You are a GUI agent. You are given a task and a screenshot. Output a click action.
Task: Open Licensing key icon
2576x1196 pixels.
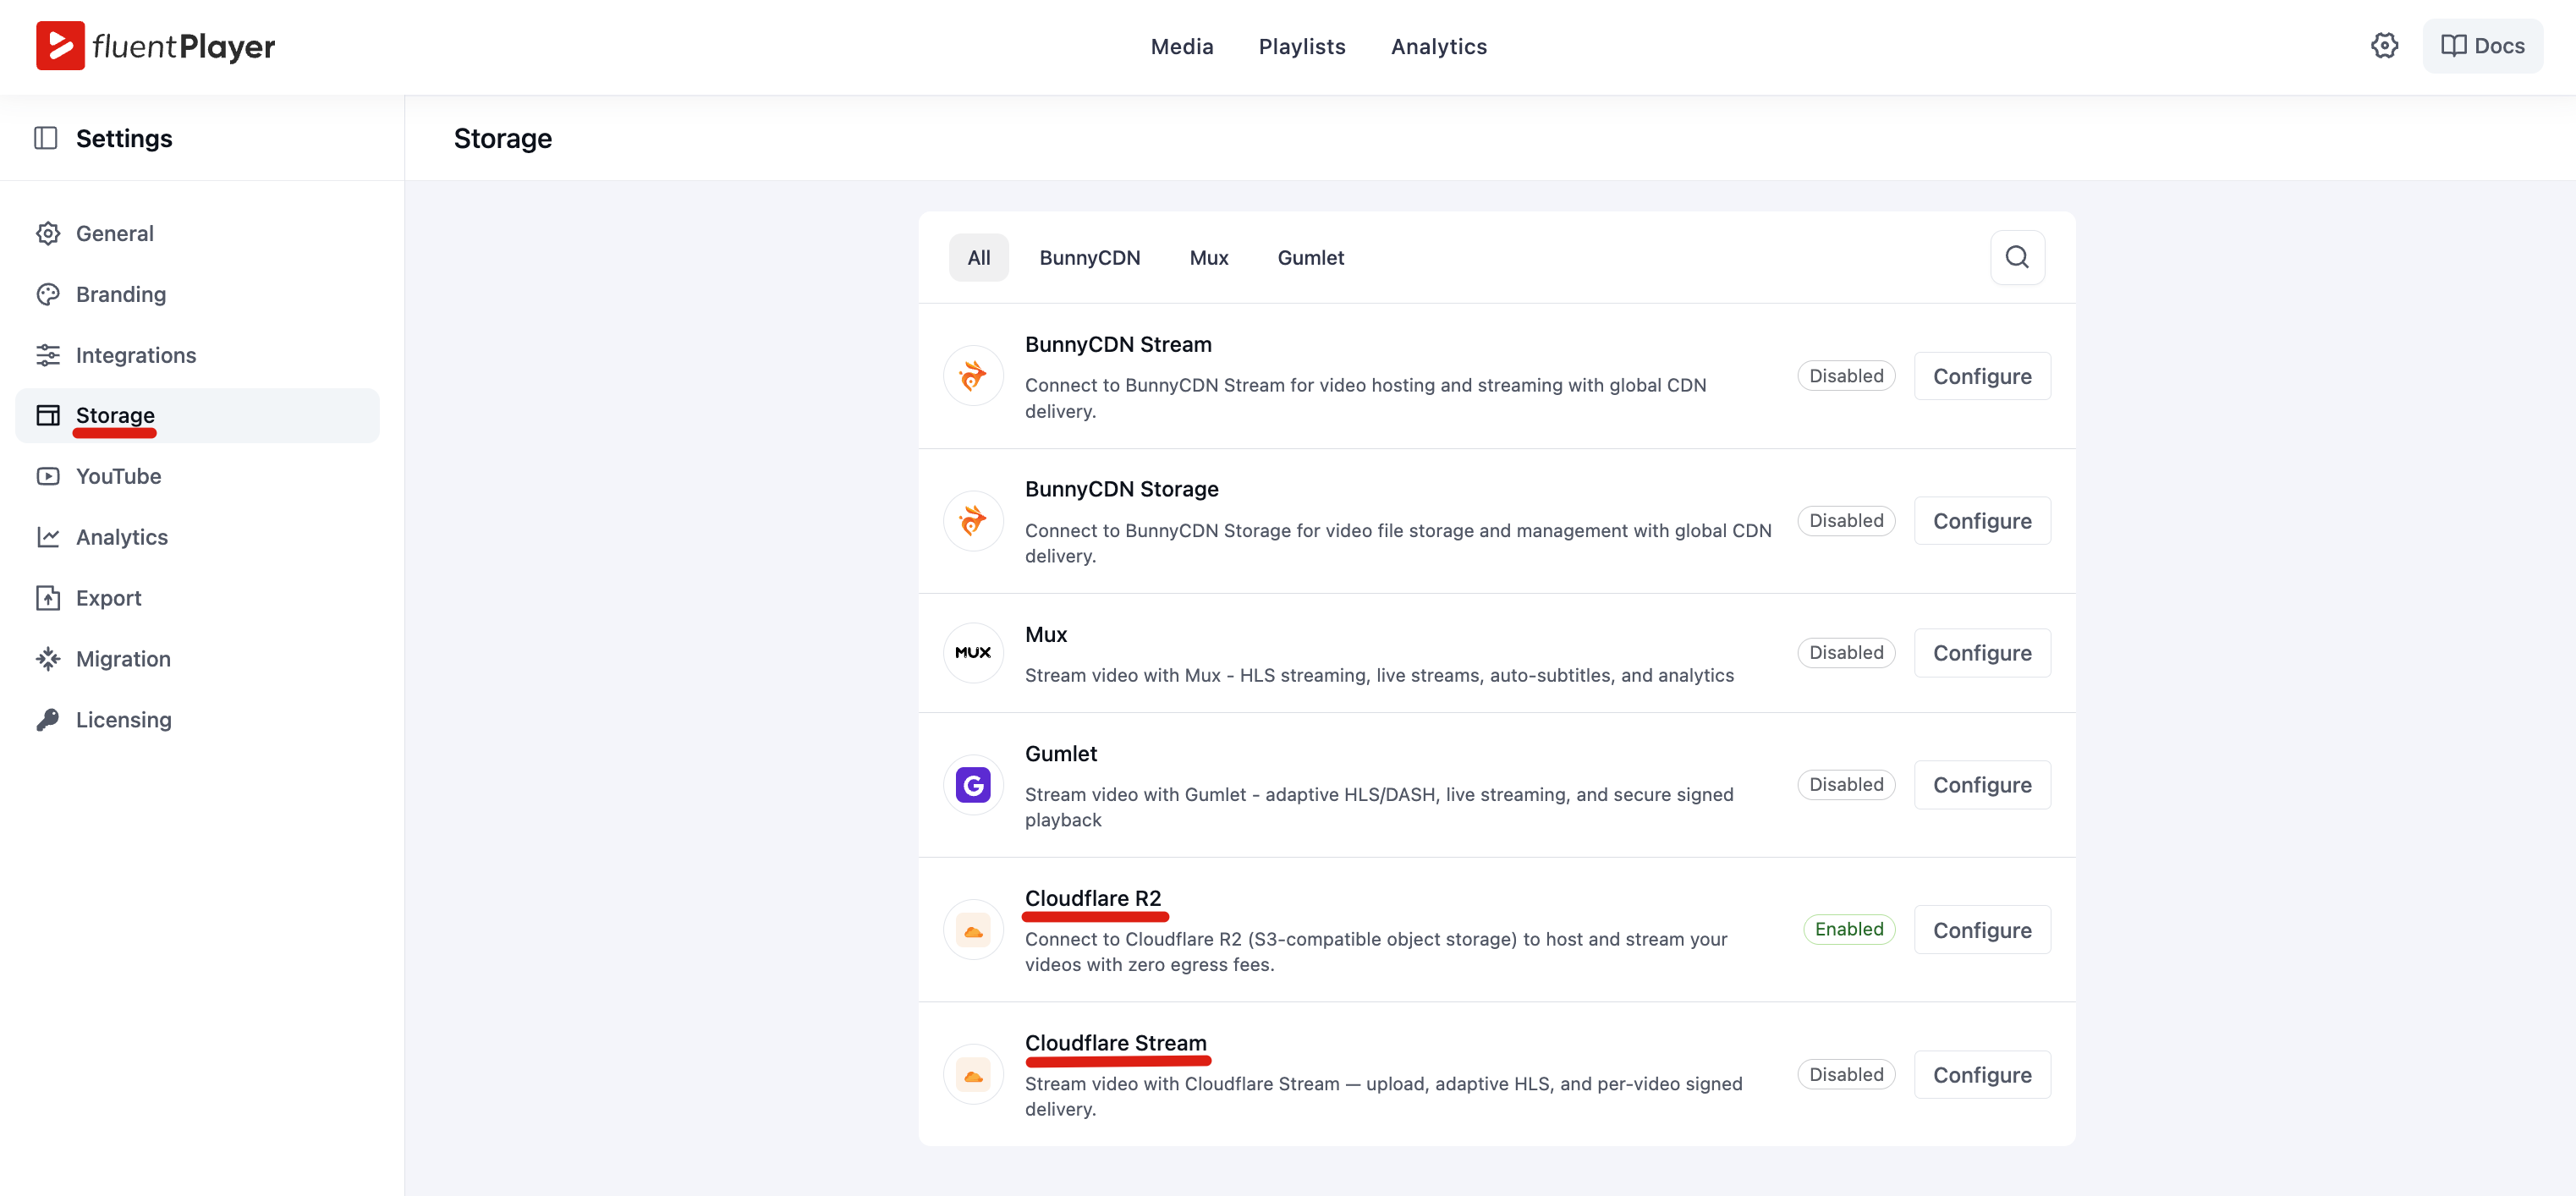click(x=48, y=720)
